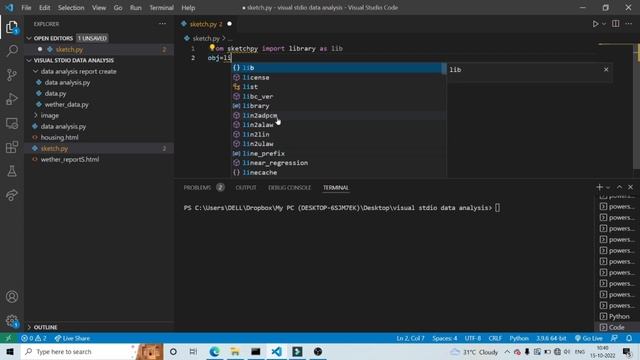Image resolution: width=640 pixels, height=360 pixels.
Task: Select the sketch.py editor tab
Action: pyautogui.click(x=206, y=24)
